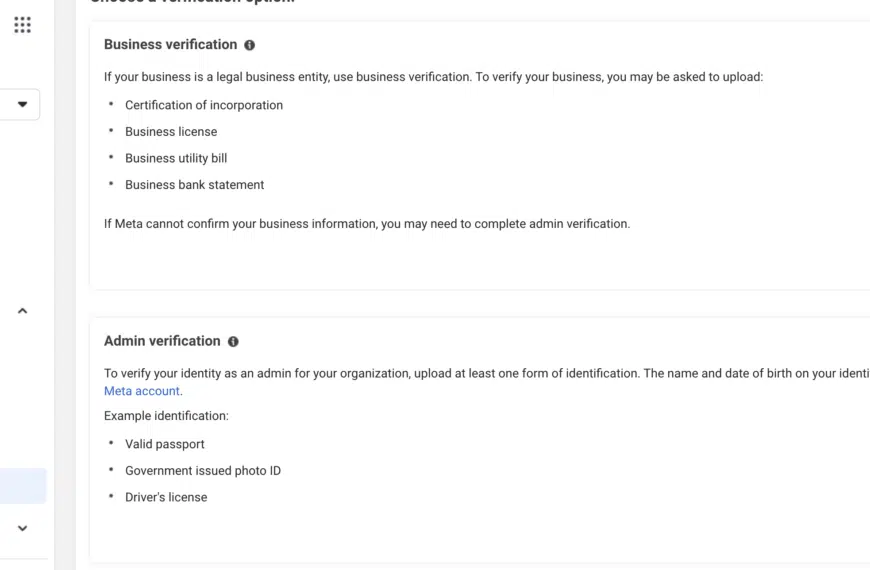Screen dimensions: 870x570
Task: Expand sidebar section using downward chevron
Action: [x=22, y=528]
